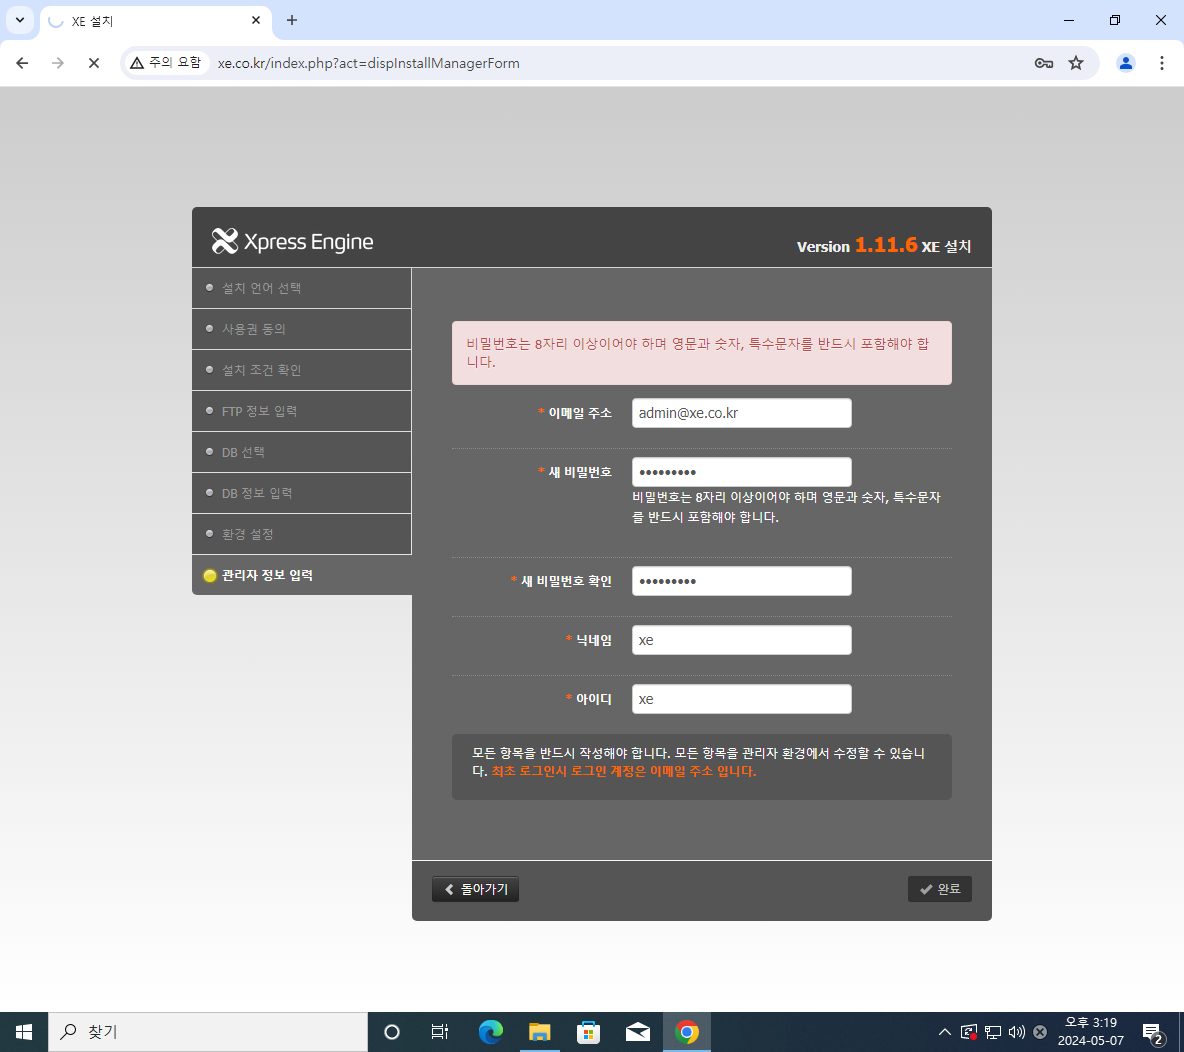Select DB 선택 step

pos(302,452)
